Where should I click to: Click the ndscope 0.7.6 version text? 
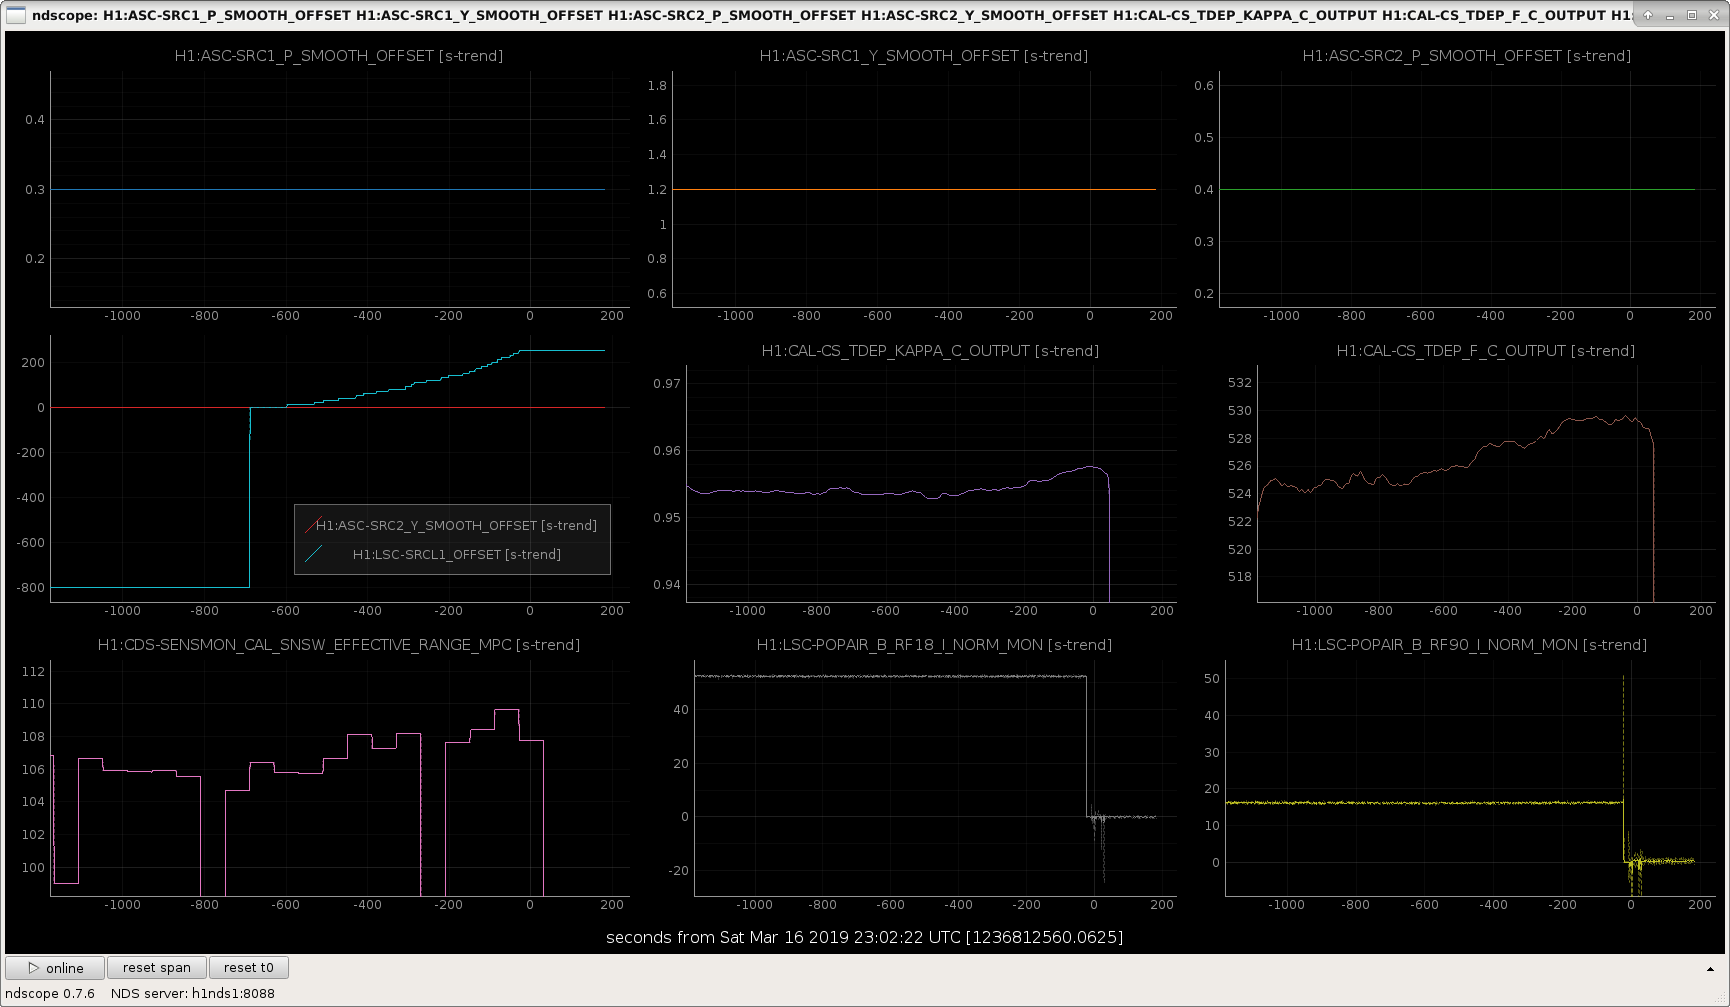(x=50, y=993)
